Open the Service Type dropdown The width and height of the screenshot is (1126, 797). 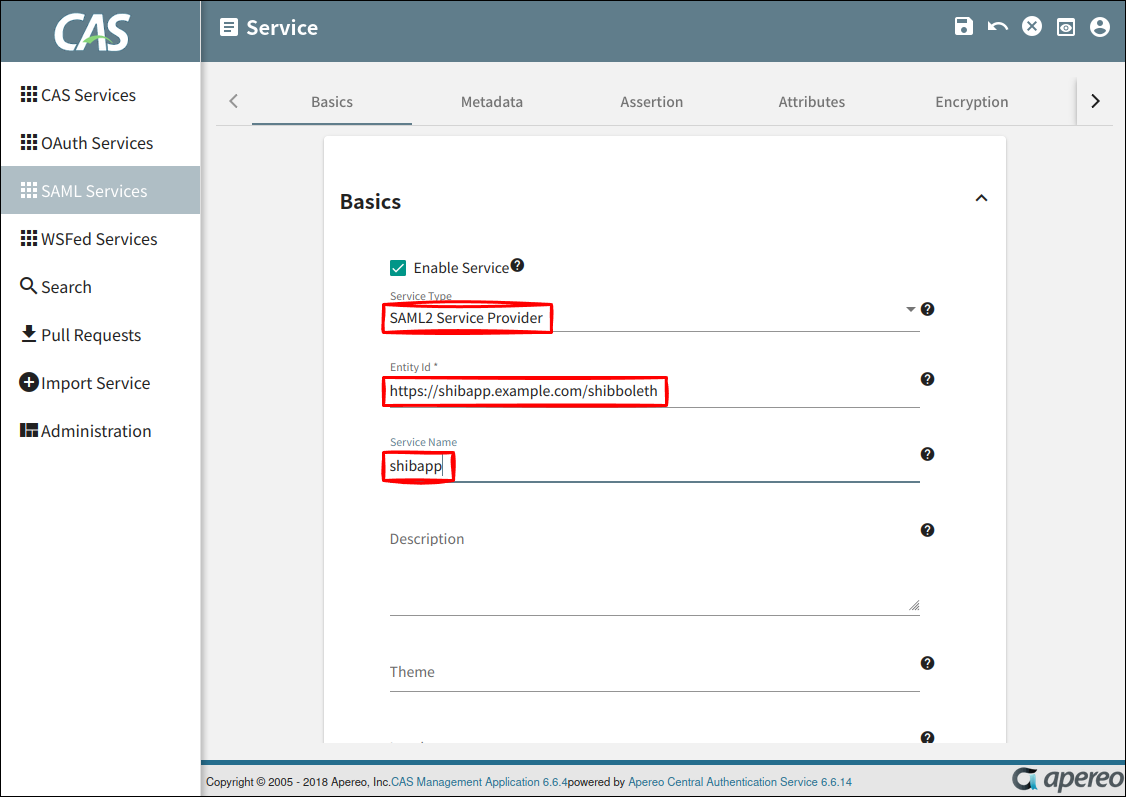pos(910,310)
